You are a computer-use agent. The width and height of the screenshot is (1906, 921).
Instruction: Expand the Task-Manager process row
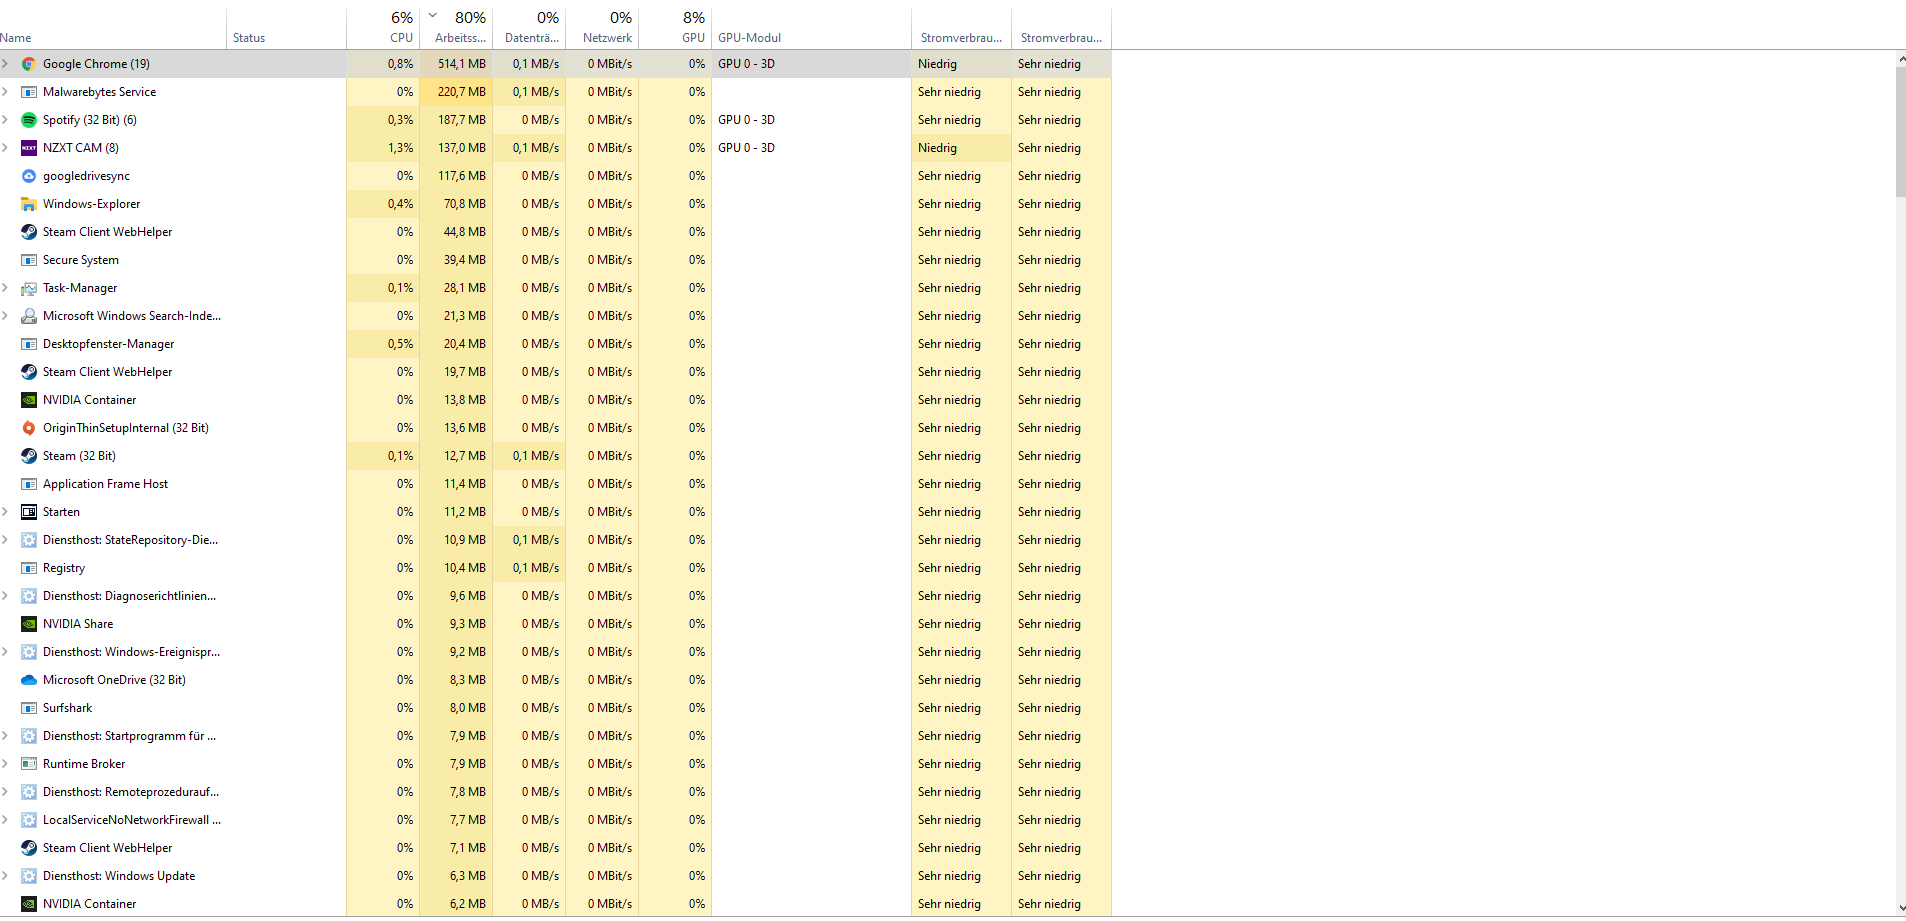5,288
